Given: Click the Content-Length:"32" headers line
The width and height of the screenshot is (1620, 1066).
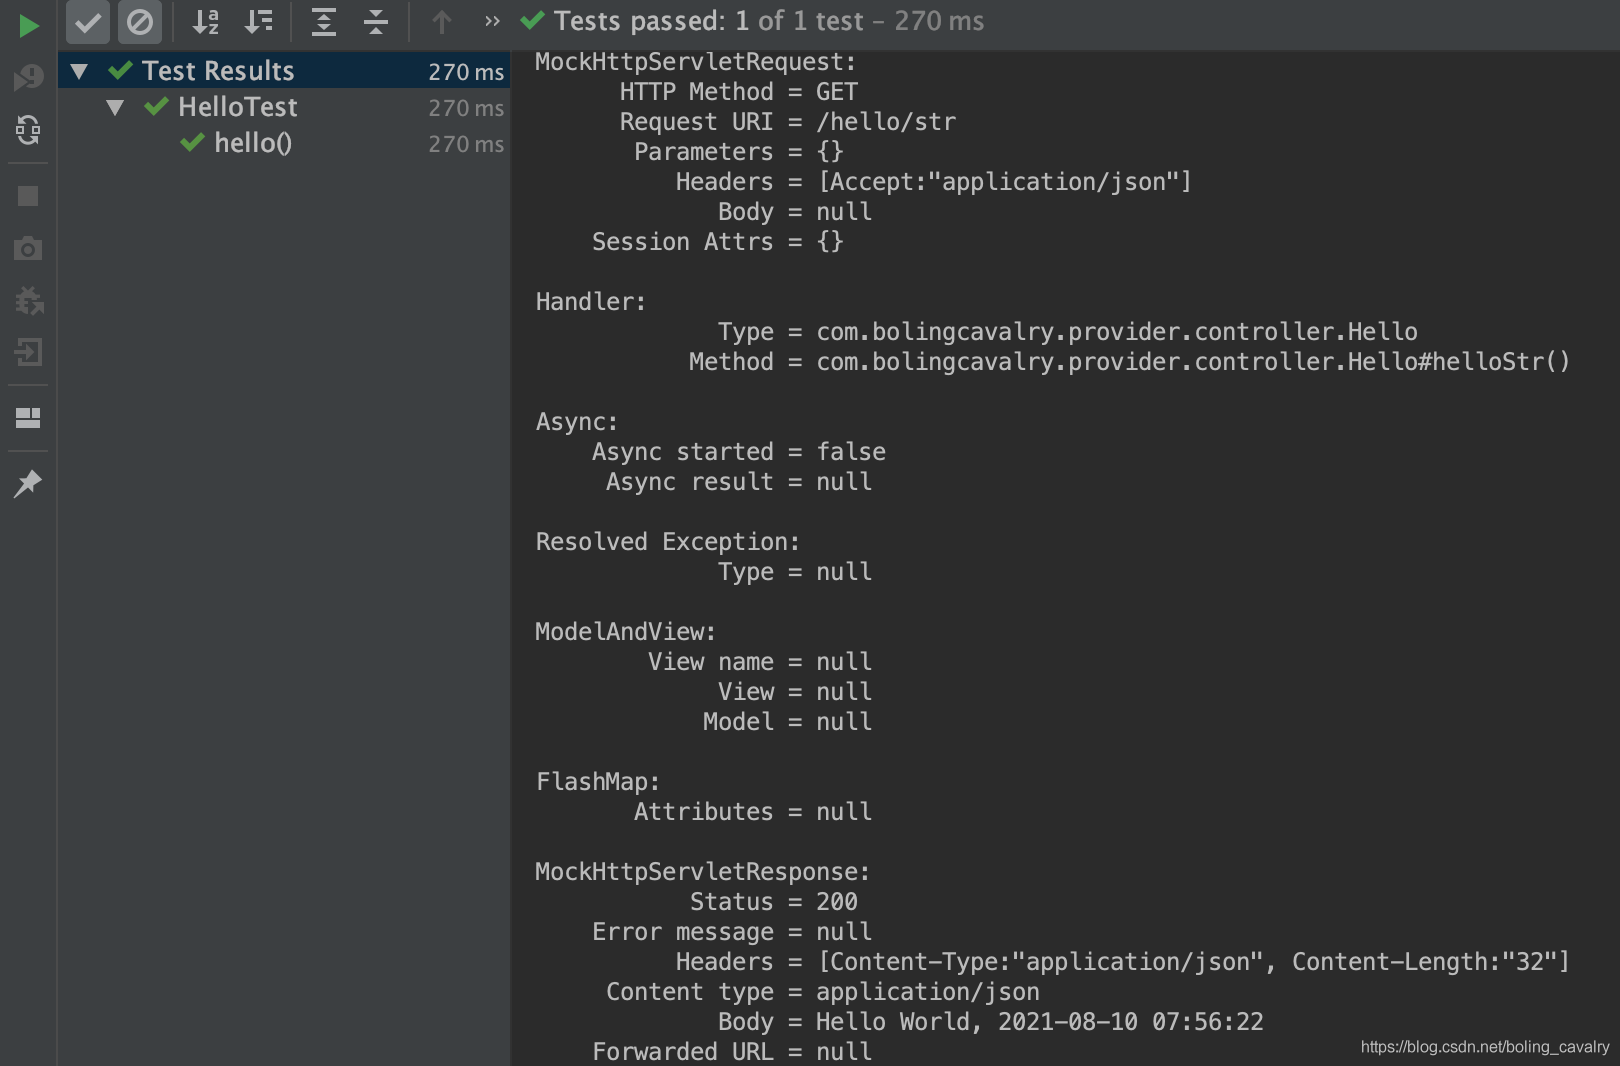Looking at the screenshot, I should (x=1122, y=962).
